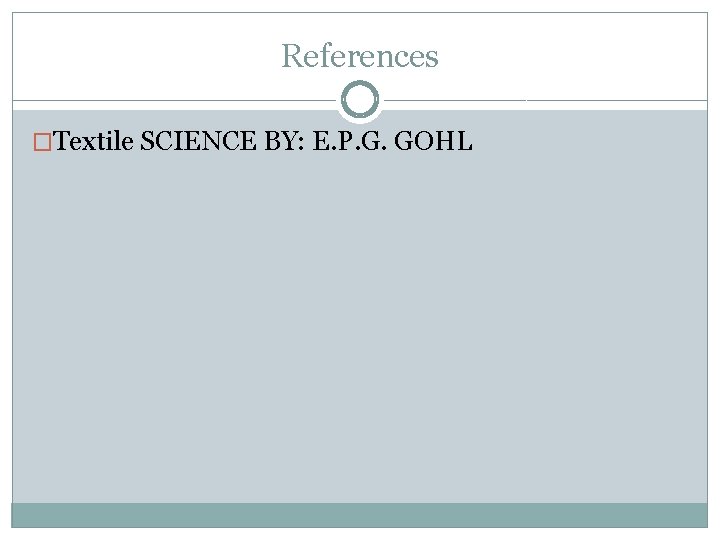The image size is (720, 540).
Task: Click the dark teal footer bar
Action: (360, 515)
